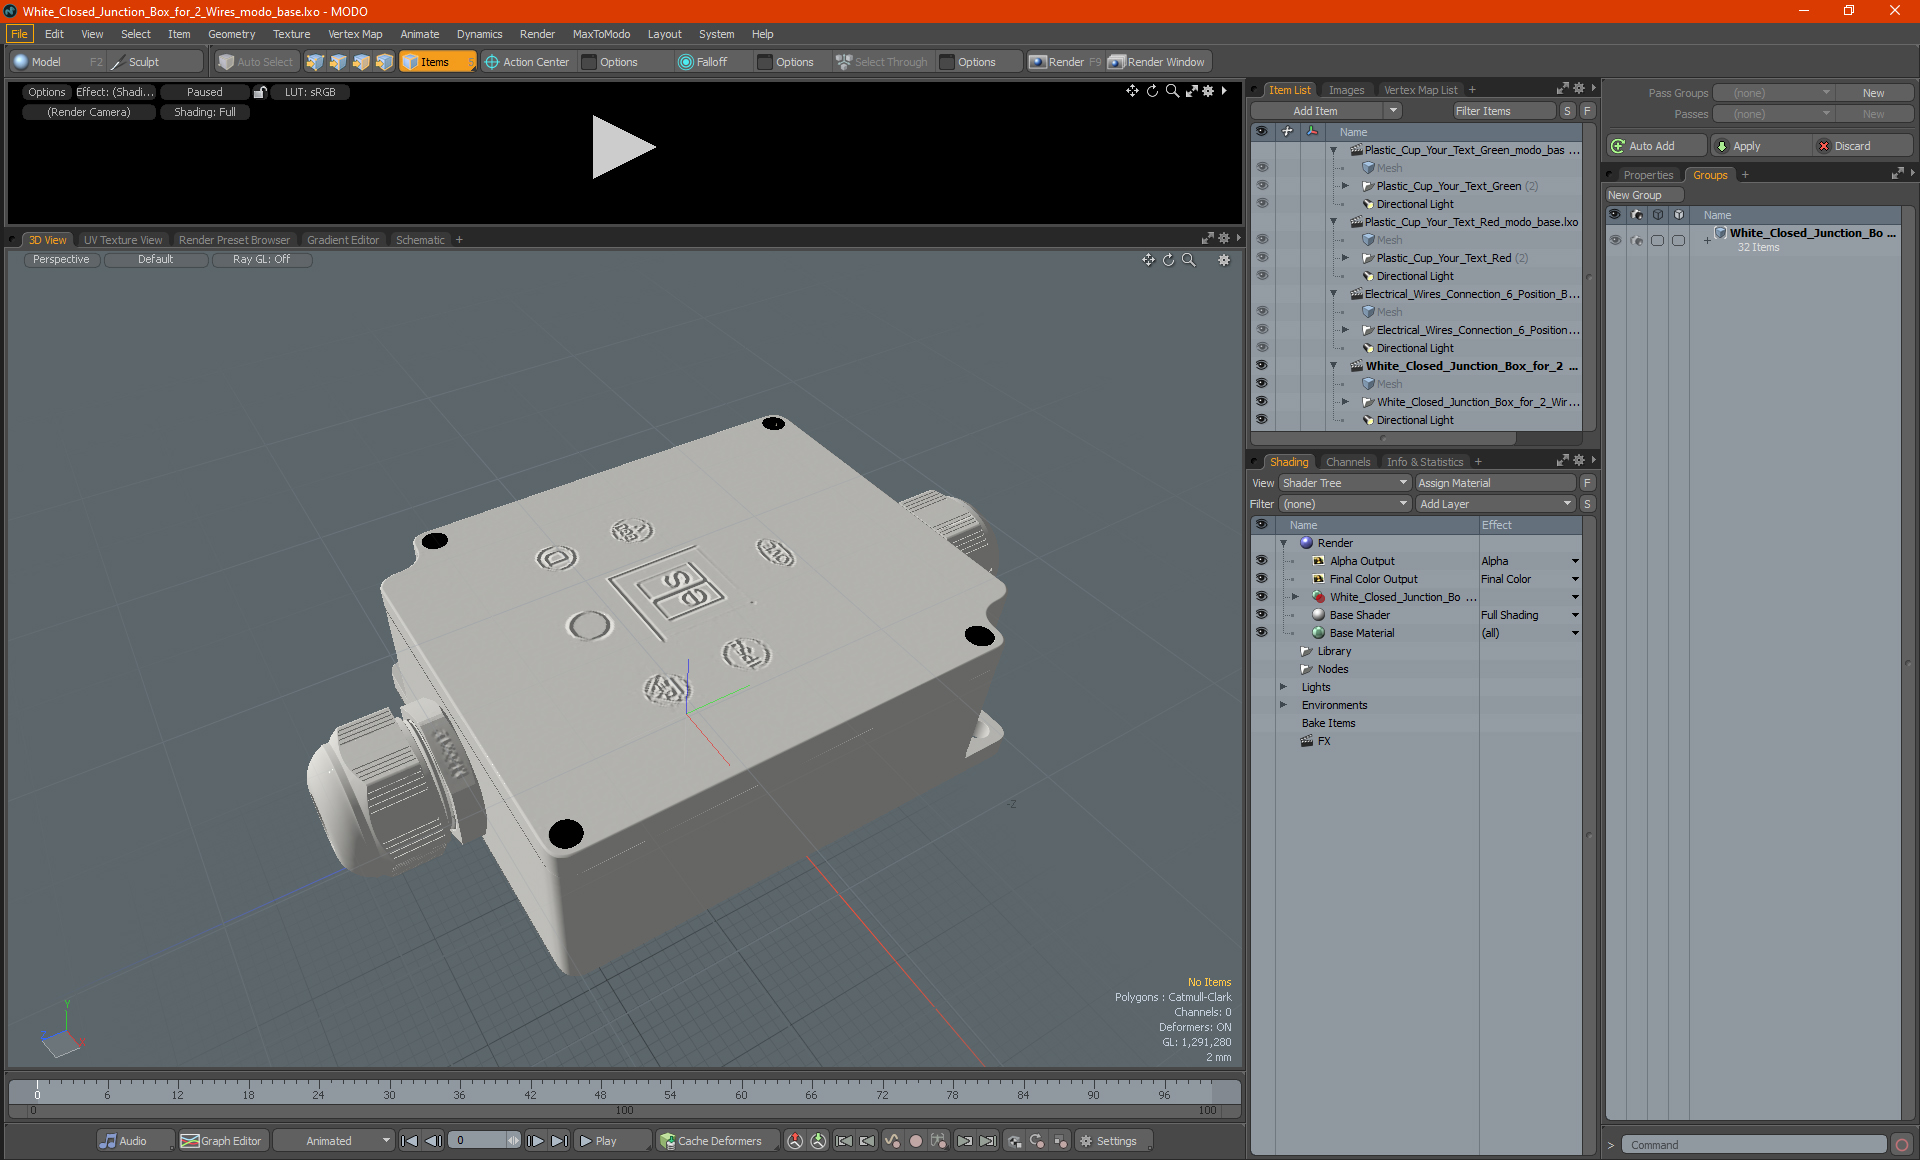Viewport: 1920px width, 1160px height.
Task: Expand Lights in Shader Tree
Action: 1284,687
